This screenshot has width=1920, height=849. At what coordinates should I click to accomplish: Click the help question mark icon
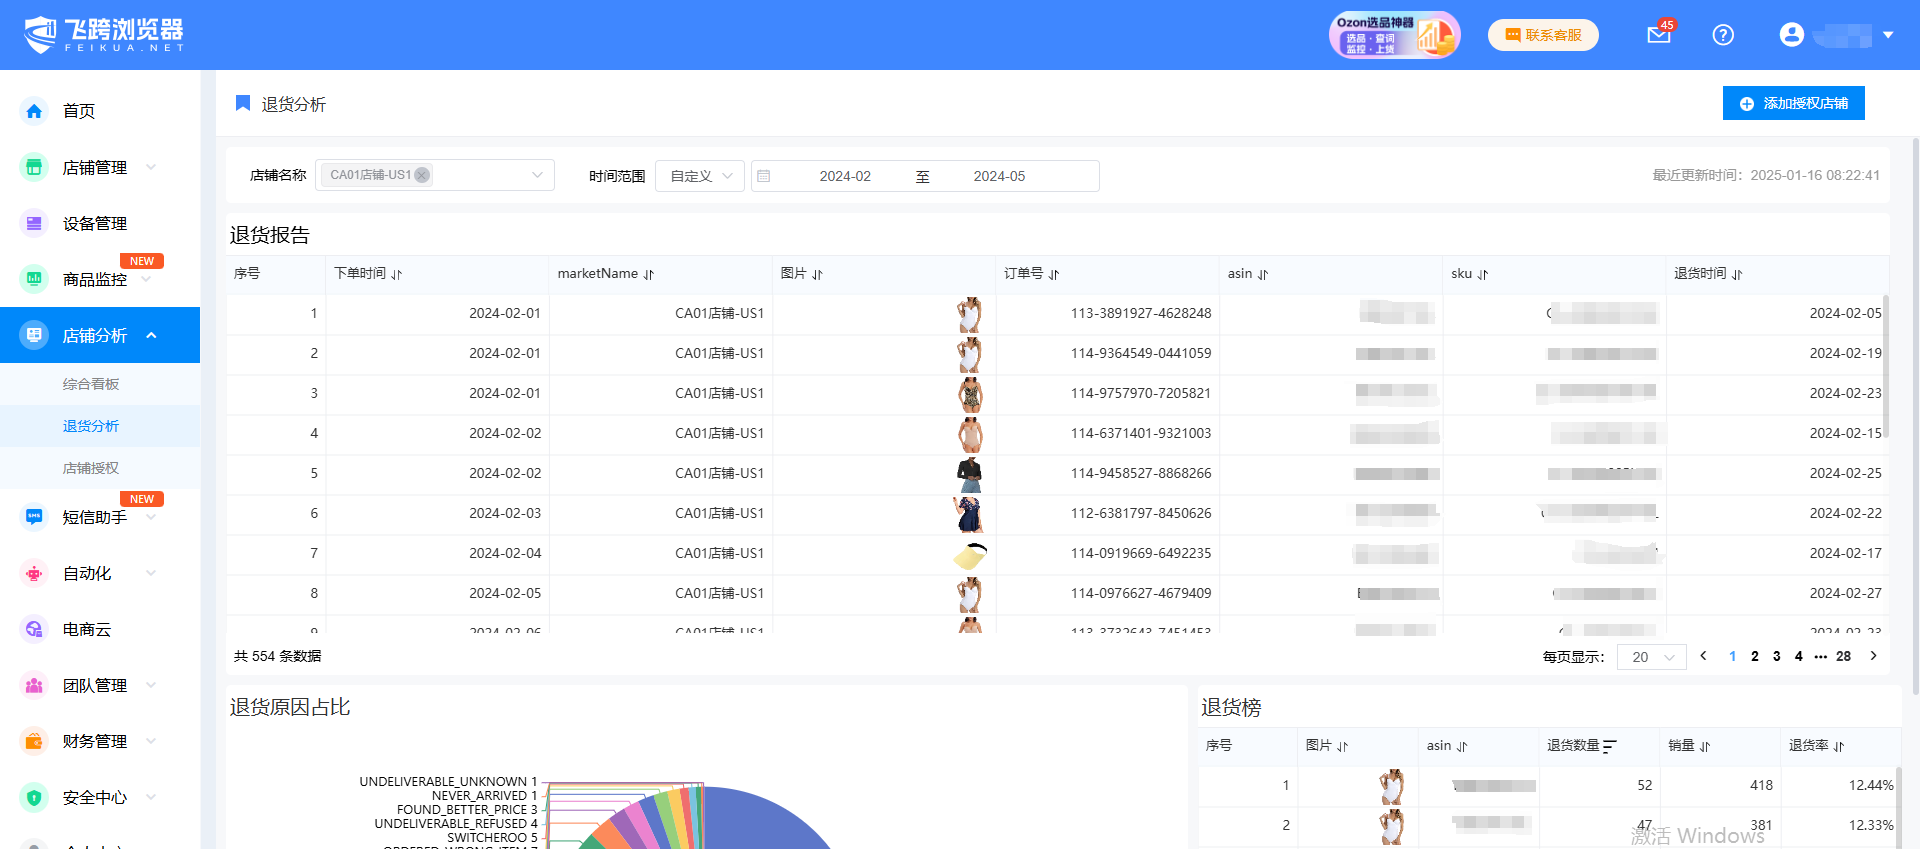coord(1723,35)
